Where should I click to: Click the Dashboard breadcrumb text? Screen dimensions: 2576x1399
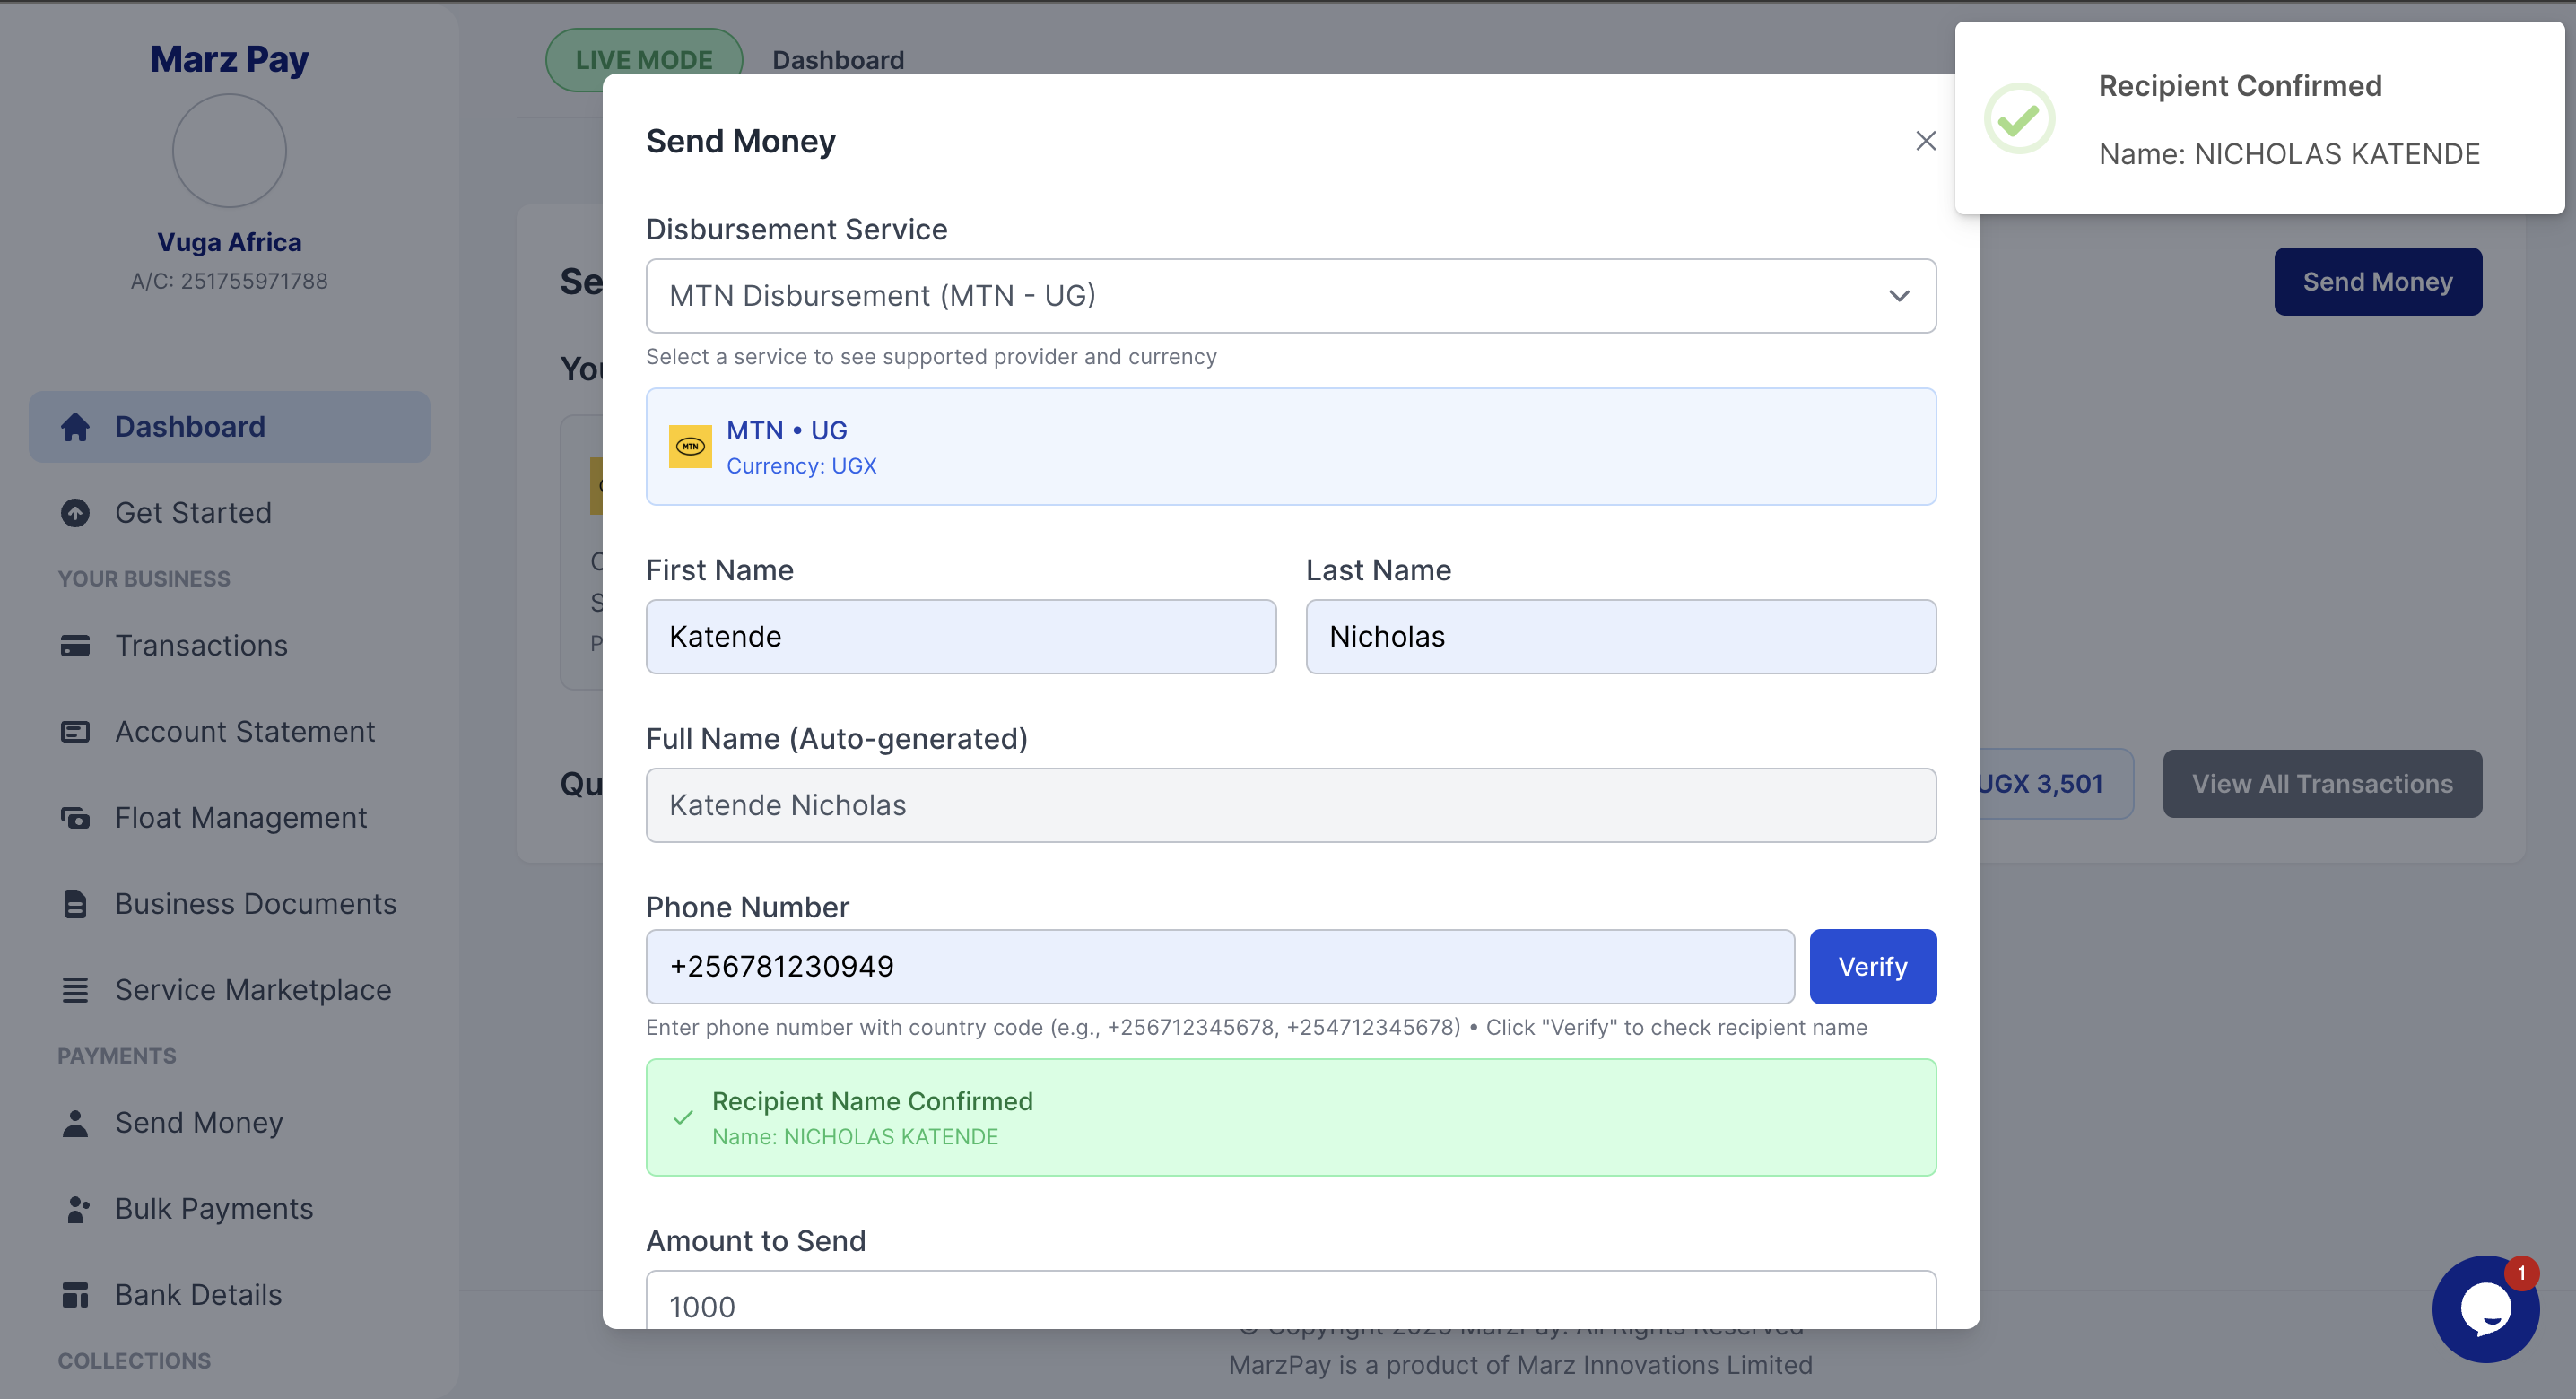(838, 60)
